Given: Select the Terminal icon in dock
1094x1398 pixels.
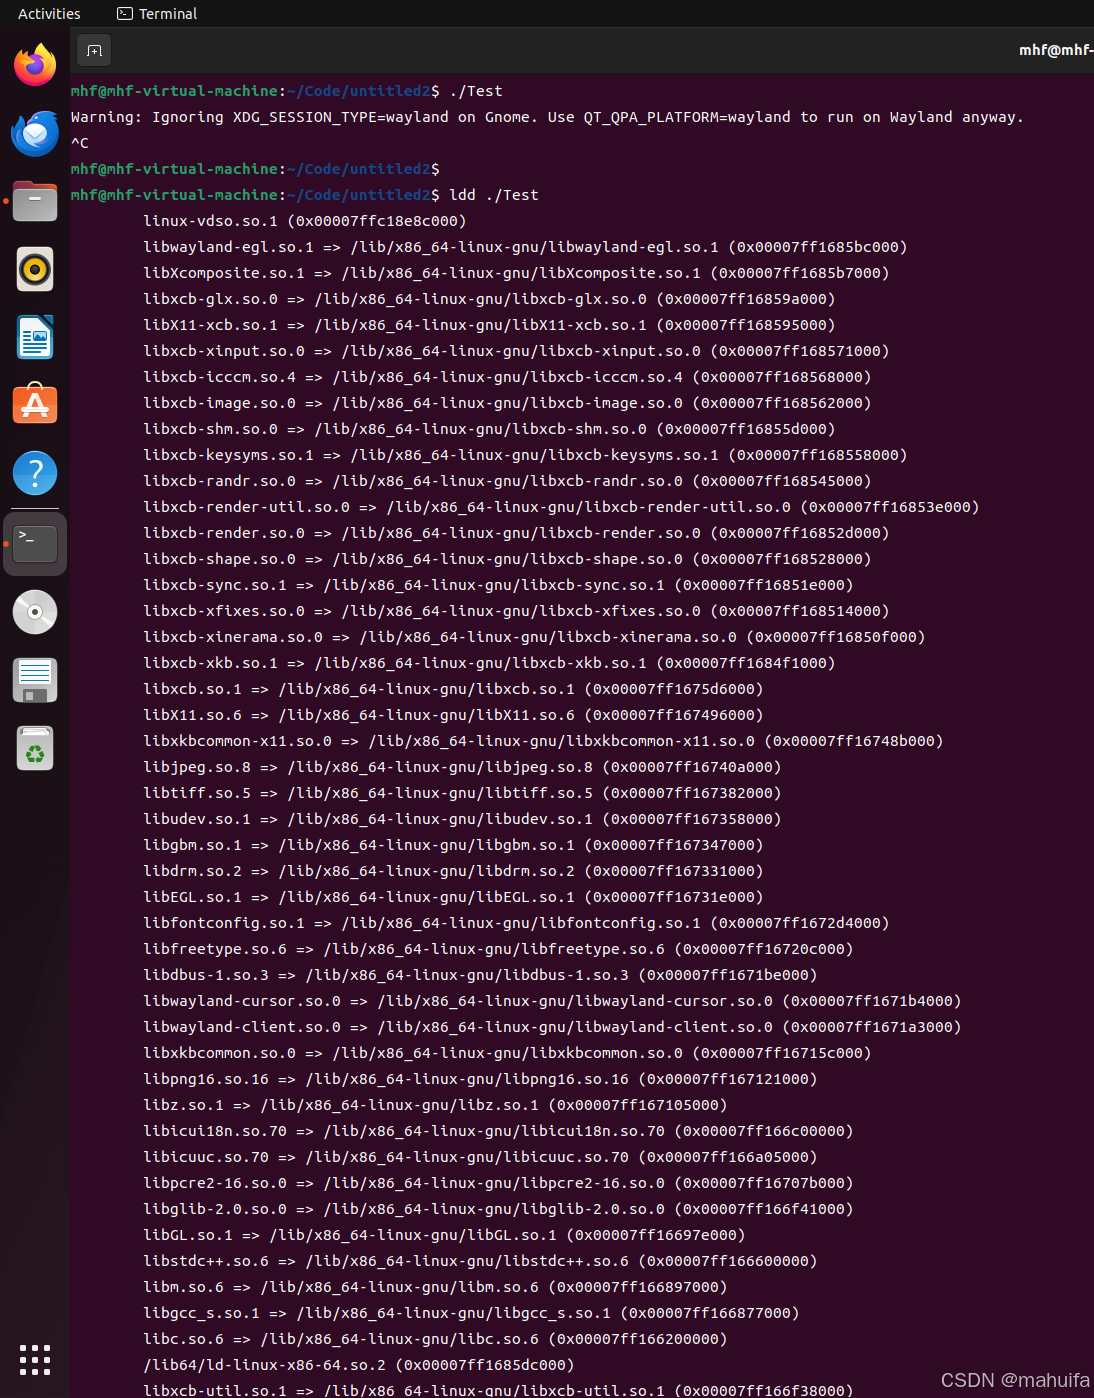Looking at the screenshot, I should click(x=35, y=544).
